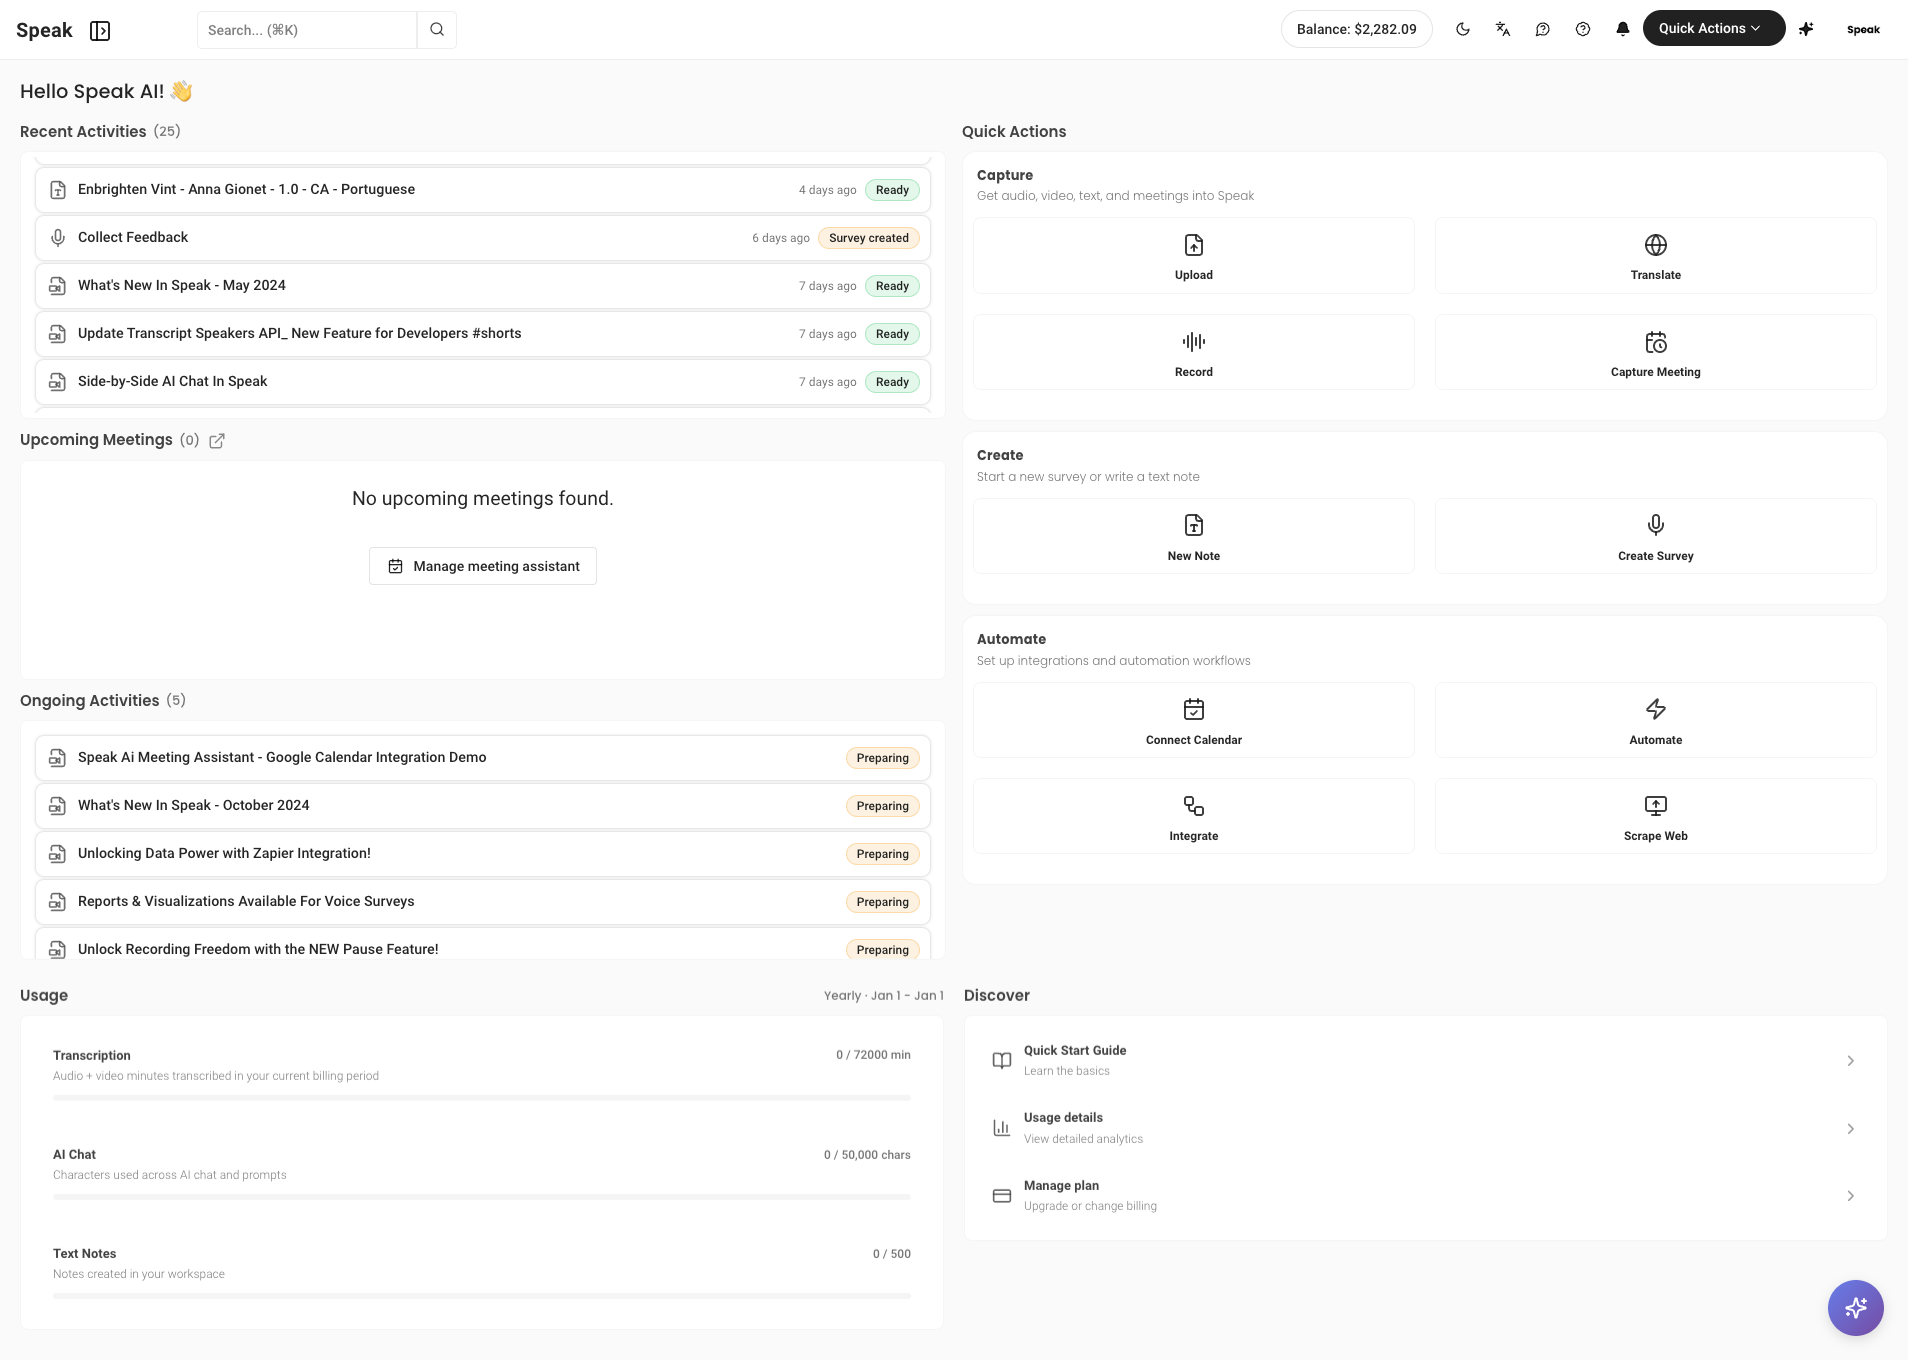Viewport: 1908px width, 1360px height.
Task: Click the Upload file icon
Action: 1194,245
